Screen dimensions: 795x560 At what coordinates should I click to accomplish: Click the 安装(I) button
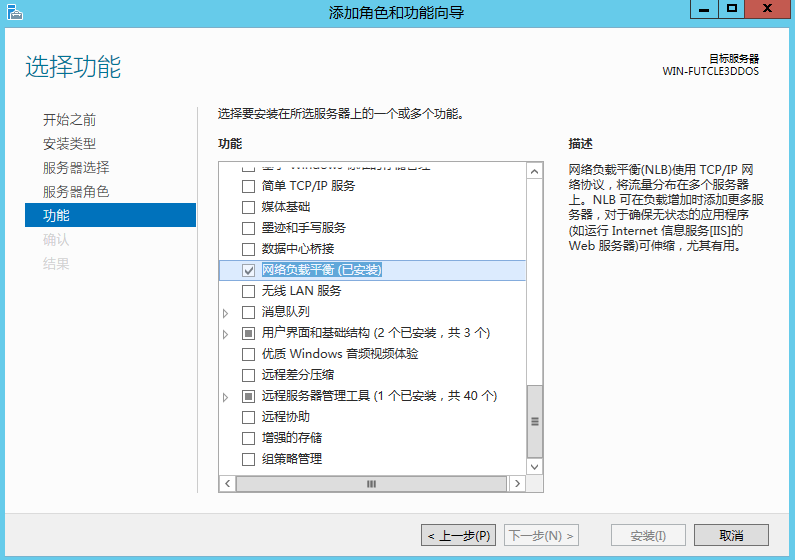point(648,535)
